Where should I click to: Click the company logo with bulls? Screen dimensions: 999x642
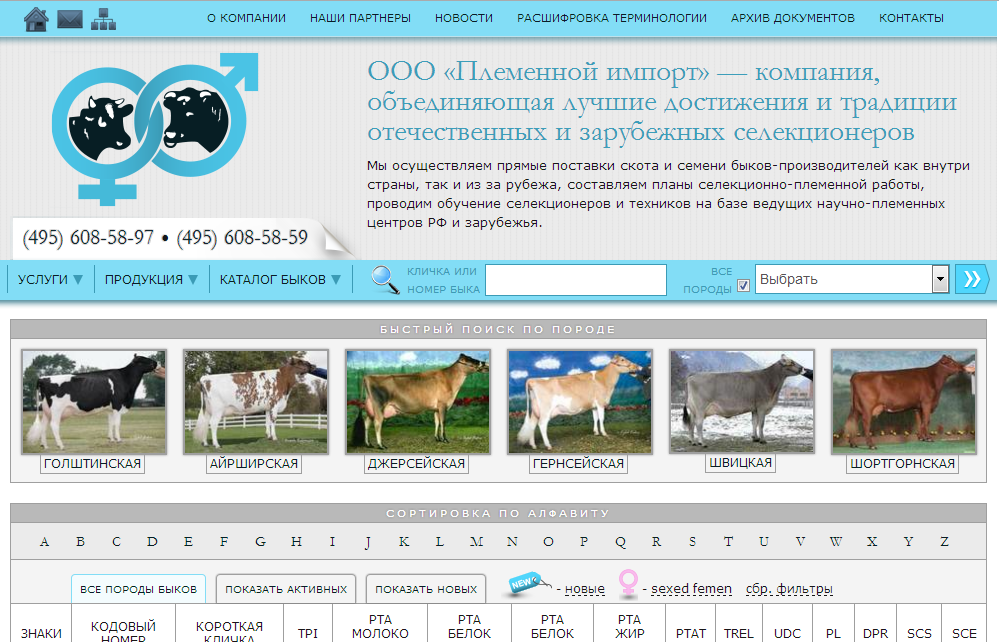click(x=155, y=129)
